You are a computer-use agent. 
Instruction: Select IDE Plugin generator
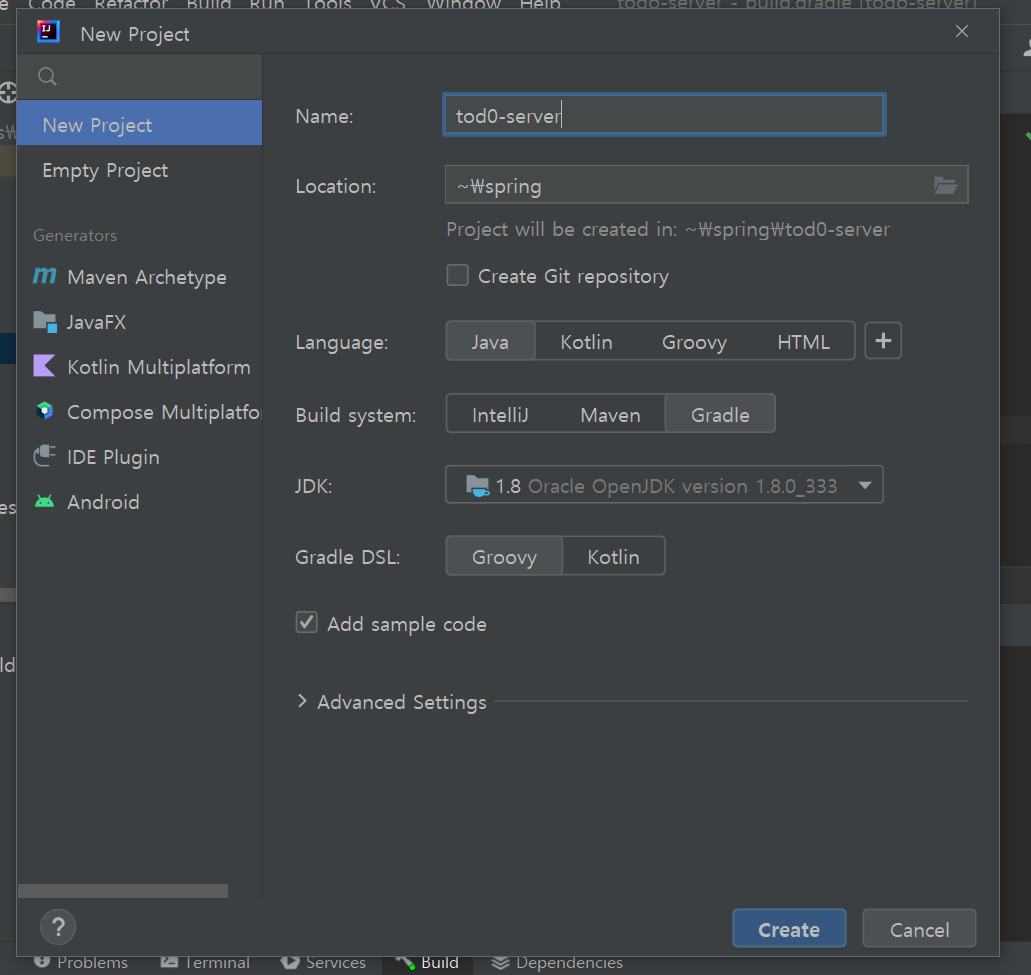(x=139, y=456)
